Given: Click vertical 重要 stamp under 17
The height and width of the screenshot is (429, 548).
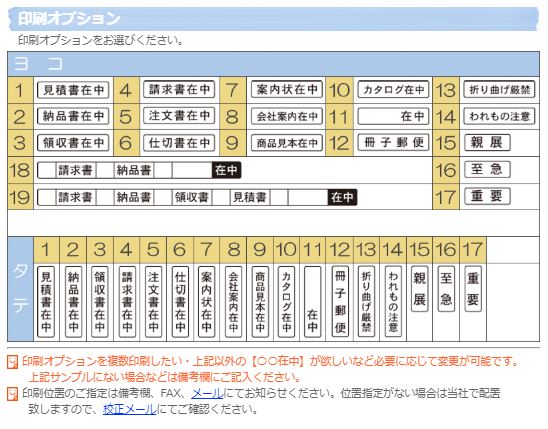Looking at the screenshot, I should pos(473,289).
